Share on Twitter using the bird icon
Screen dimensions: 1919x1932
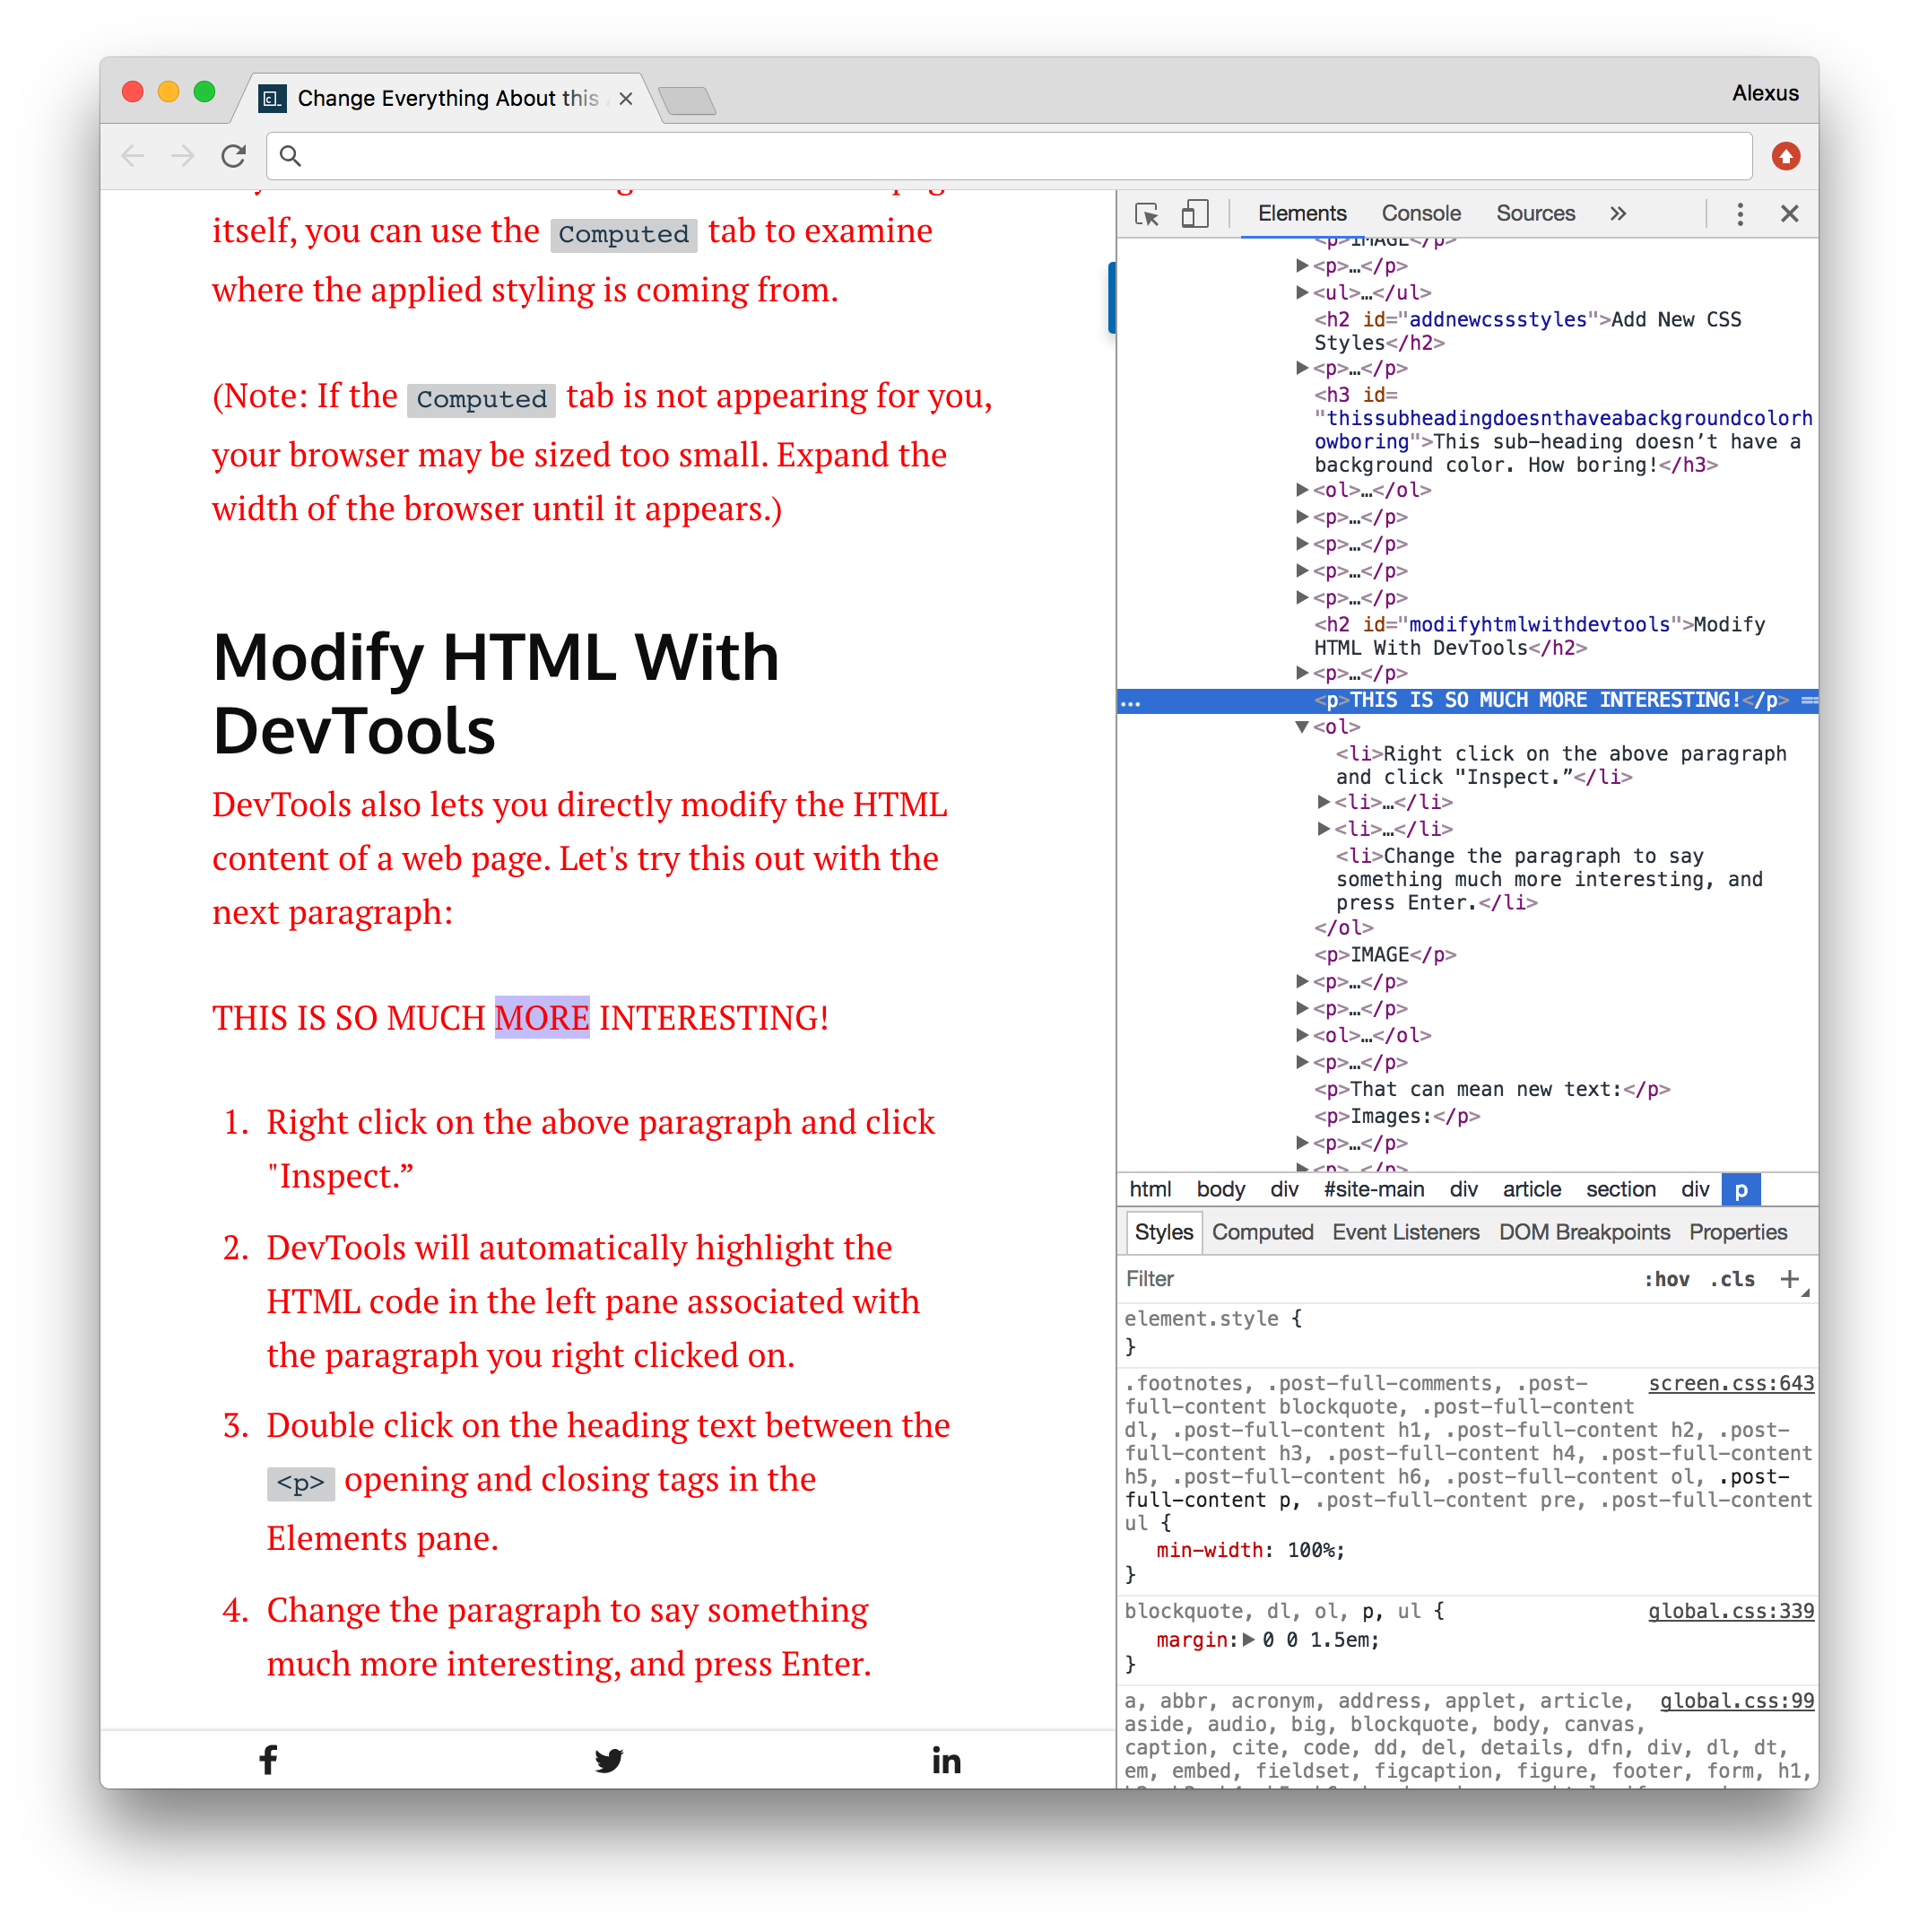click(608, 1760)
